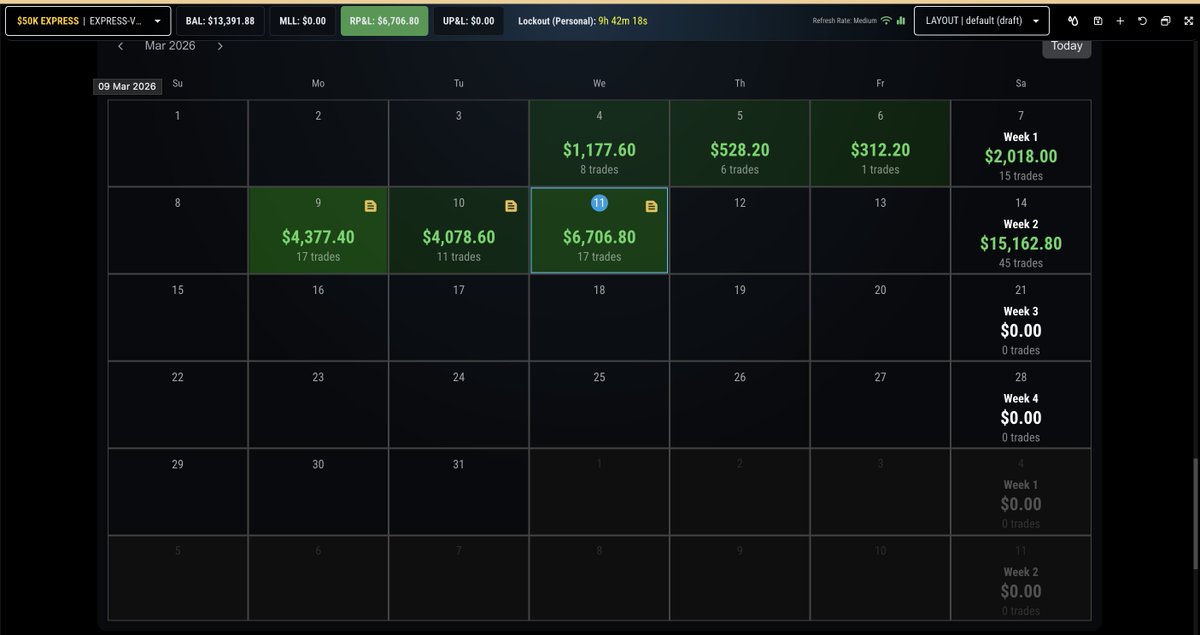Select the March 29 calendar cell
This screenshot has height=635, width=1200.
[x=178, y=491]
